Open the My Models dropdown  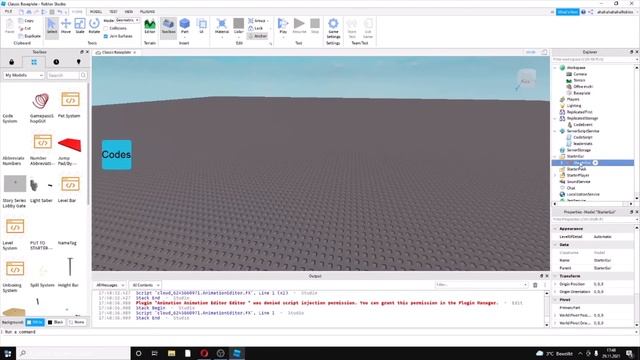point(24,75)
